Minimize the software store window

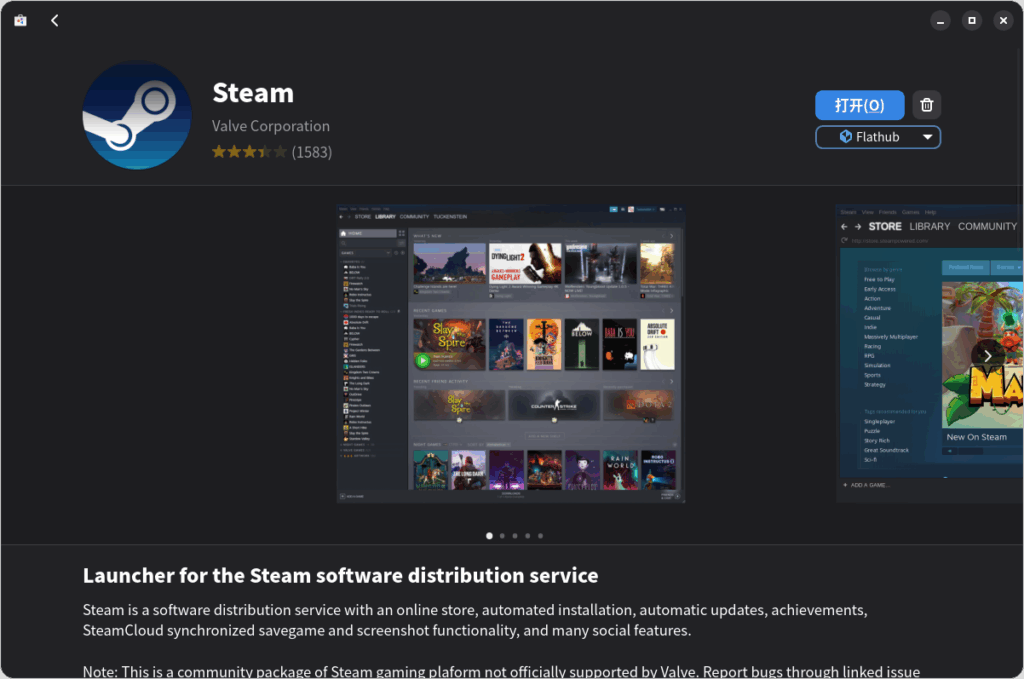coord(940,21)
